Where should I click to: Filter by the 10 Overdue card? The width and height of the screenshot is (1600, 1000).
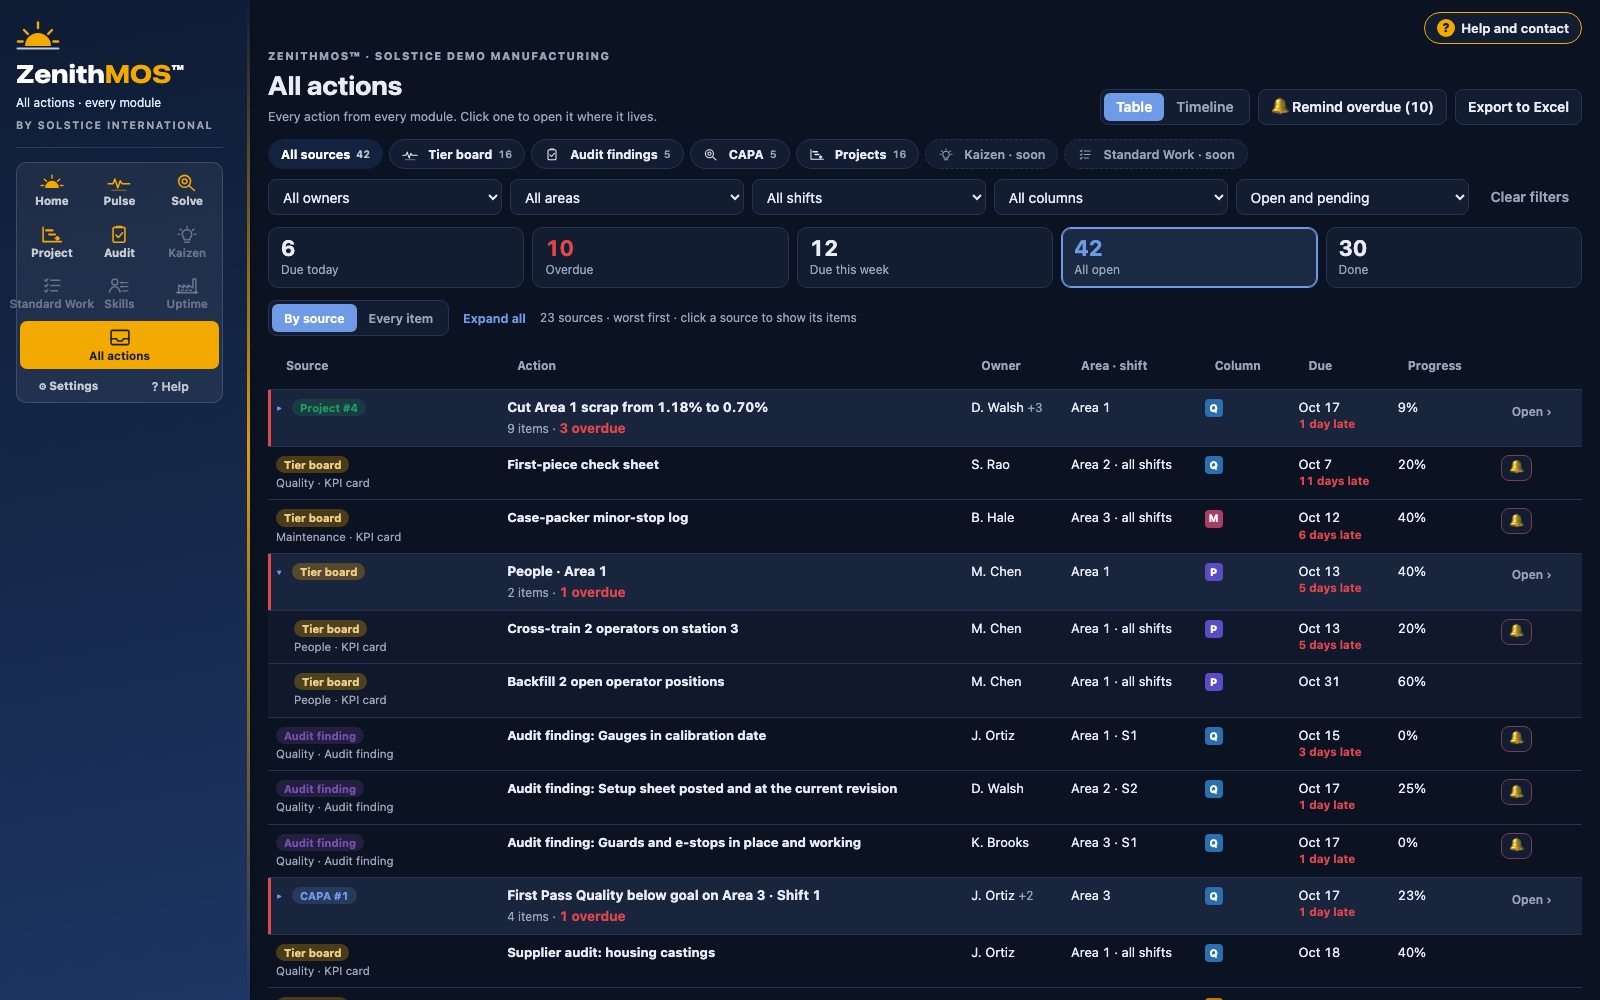(x=660, y=257)
